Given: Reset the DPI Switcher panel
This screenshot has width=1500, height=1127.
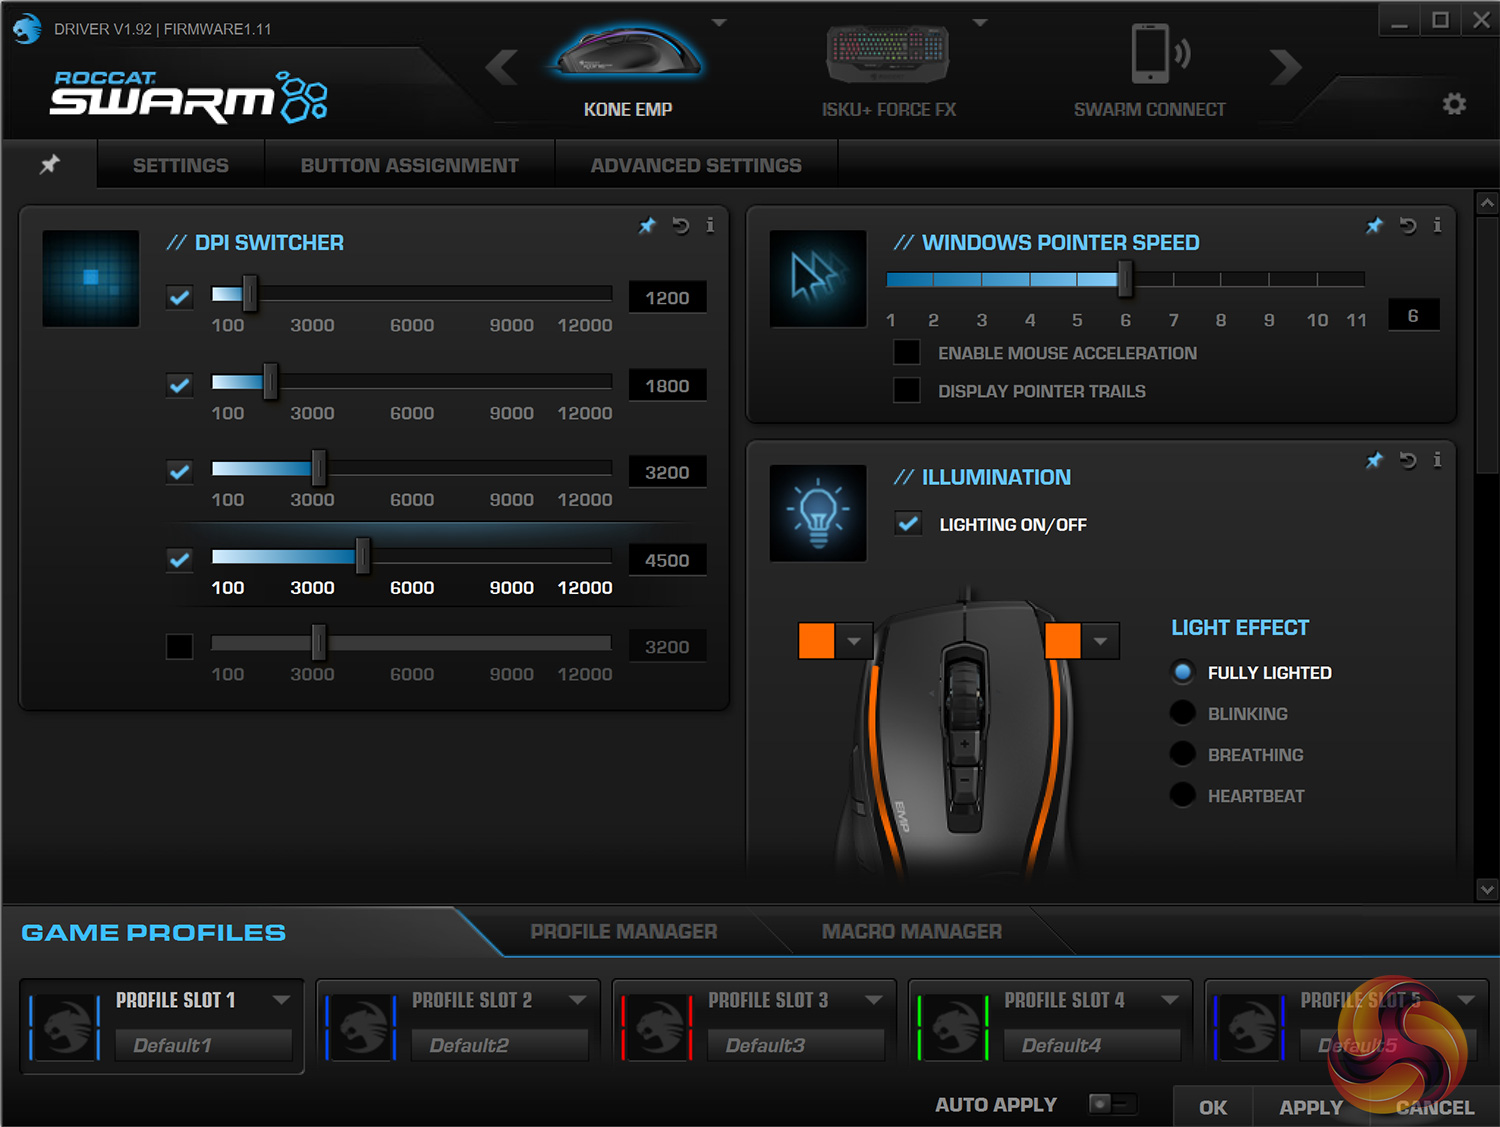Looking at the screenshot, I should click(681, 226).
